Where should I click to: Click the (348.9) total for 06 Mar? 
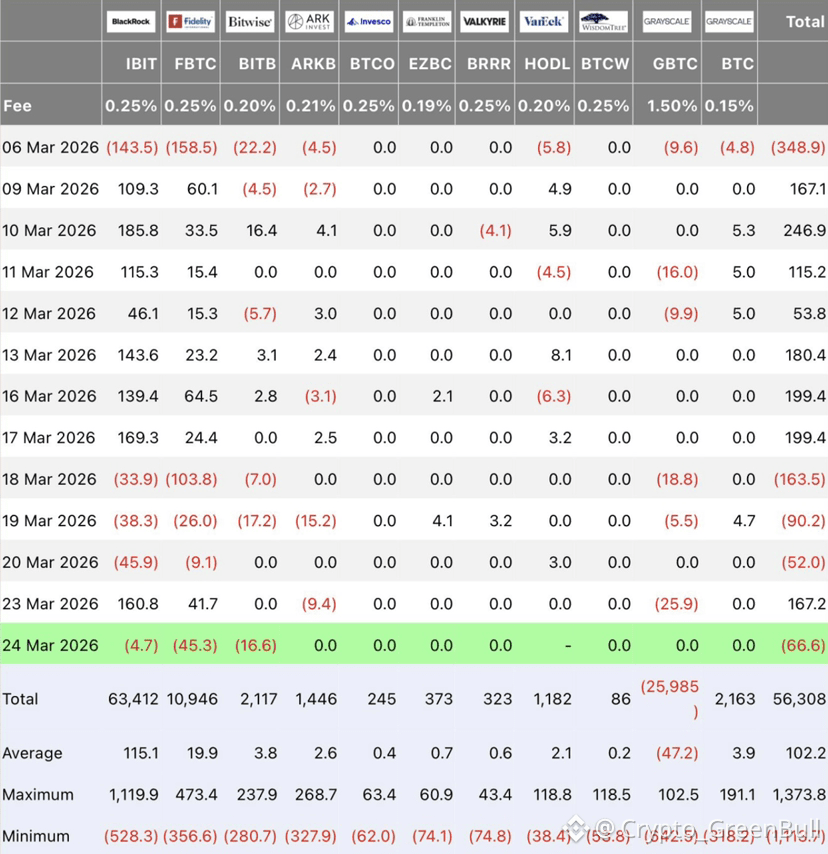[798, 148]
